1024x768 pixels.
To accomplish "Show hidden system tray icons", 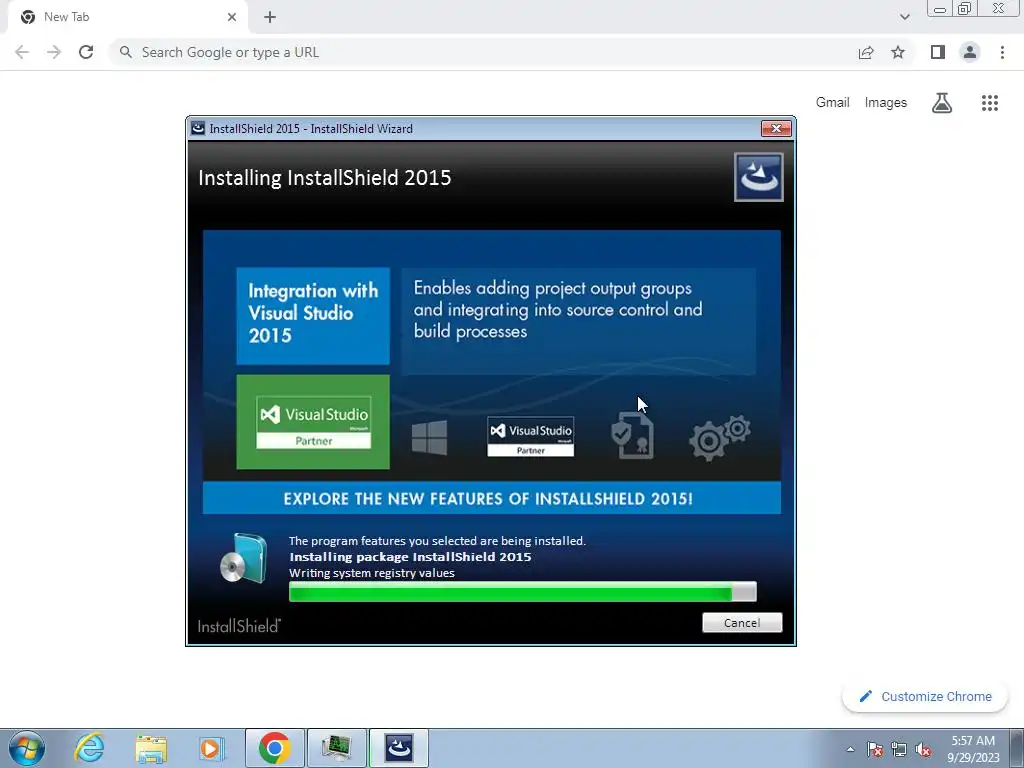I will (x=850, y=749).
